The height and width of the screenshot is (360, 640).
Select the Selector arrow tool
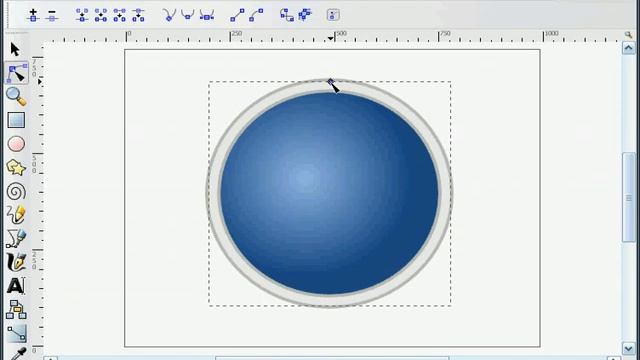16,49
